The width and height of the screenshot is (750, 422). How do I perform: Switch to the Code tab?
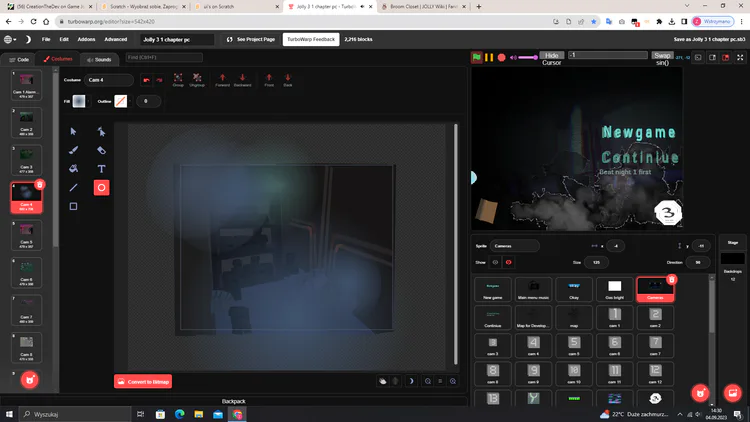(19, 59)
